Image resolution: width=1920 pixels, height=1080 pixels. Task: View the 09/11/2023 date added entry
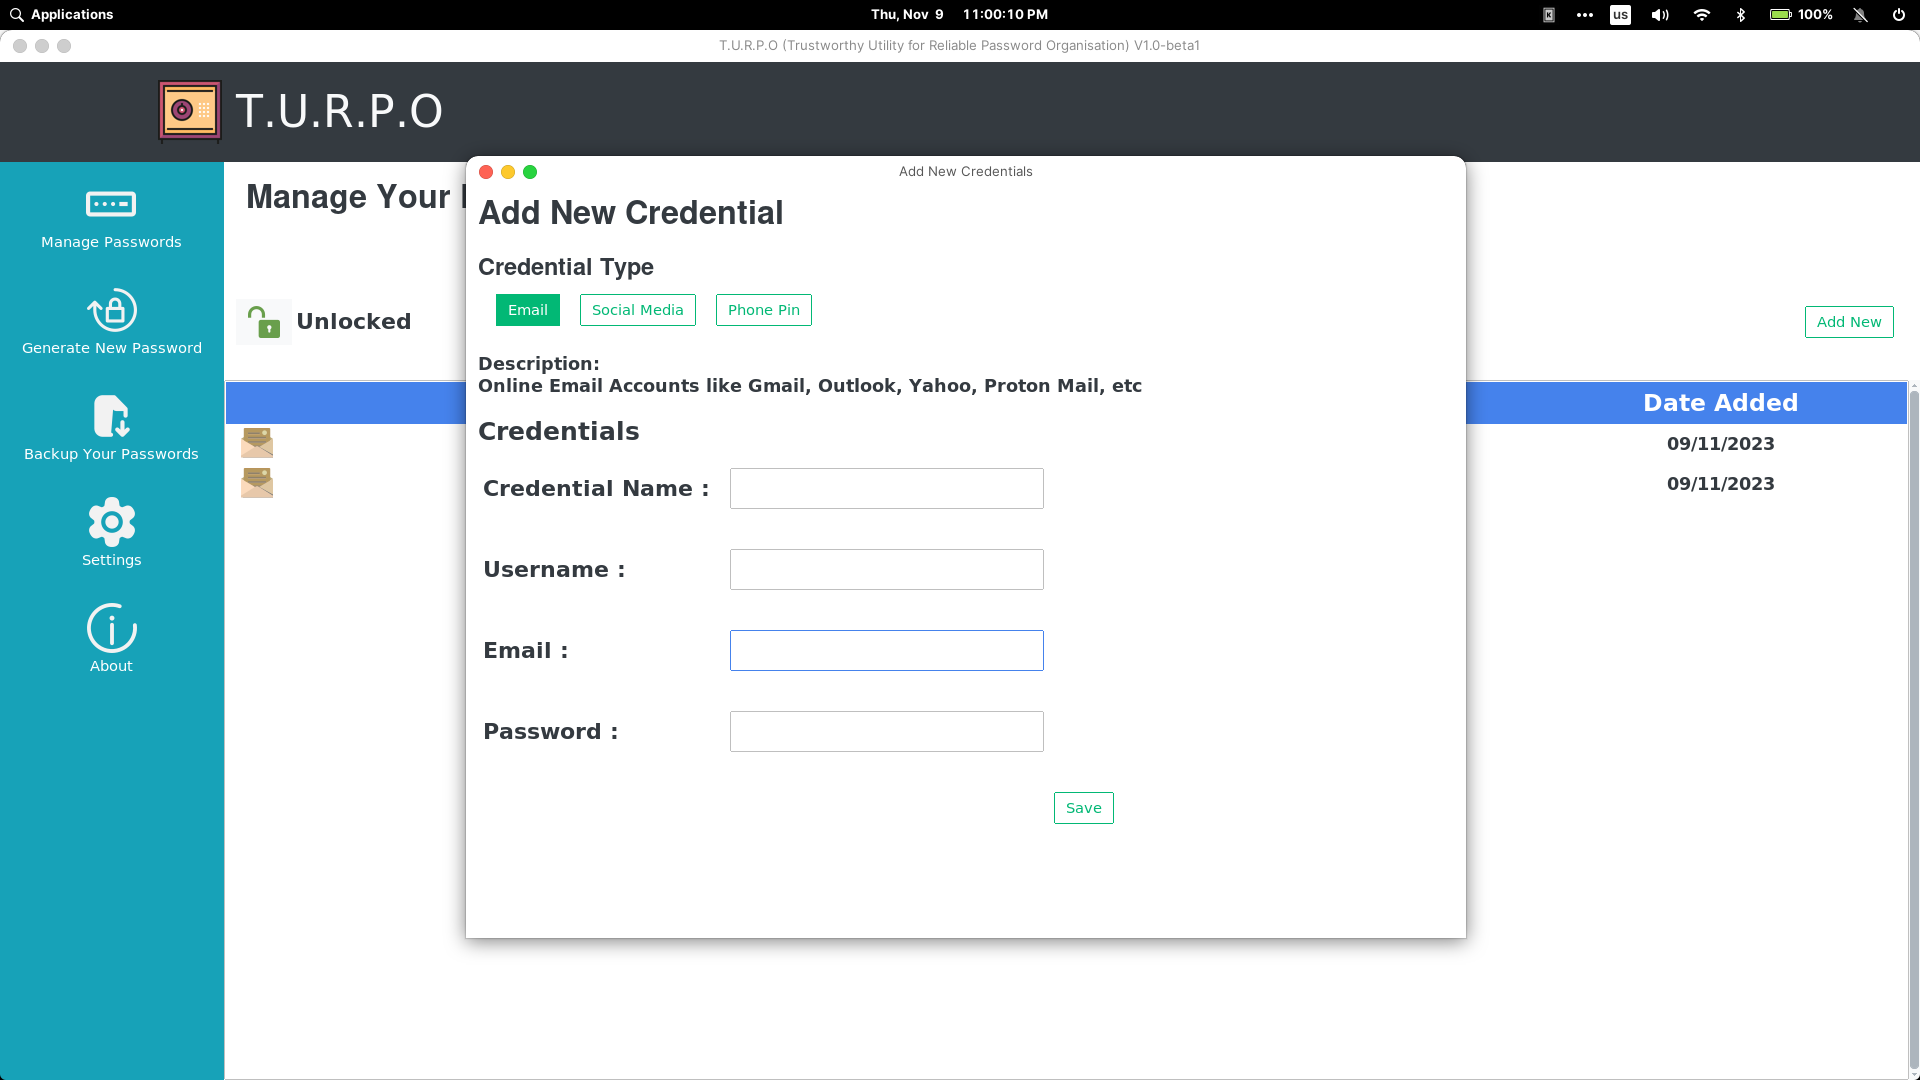[1720, 443]
